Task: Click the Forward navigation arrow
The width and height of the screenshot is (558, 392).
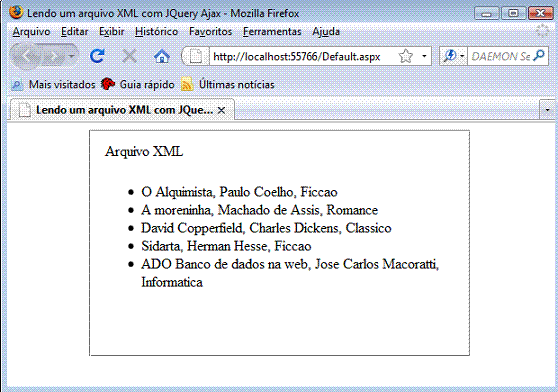Action: [x=54, y=56]
